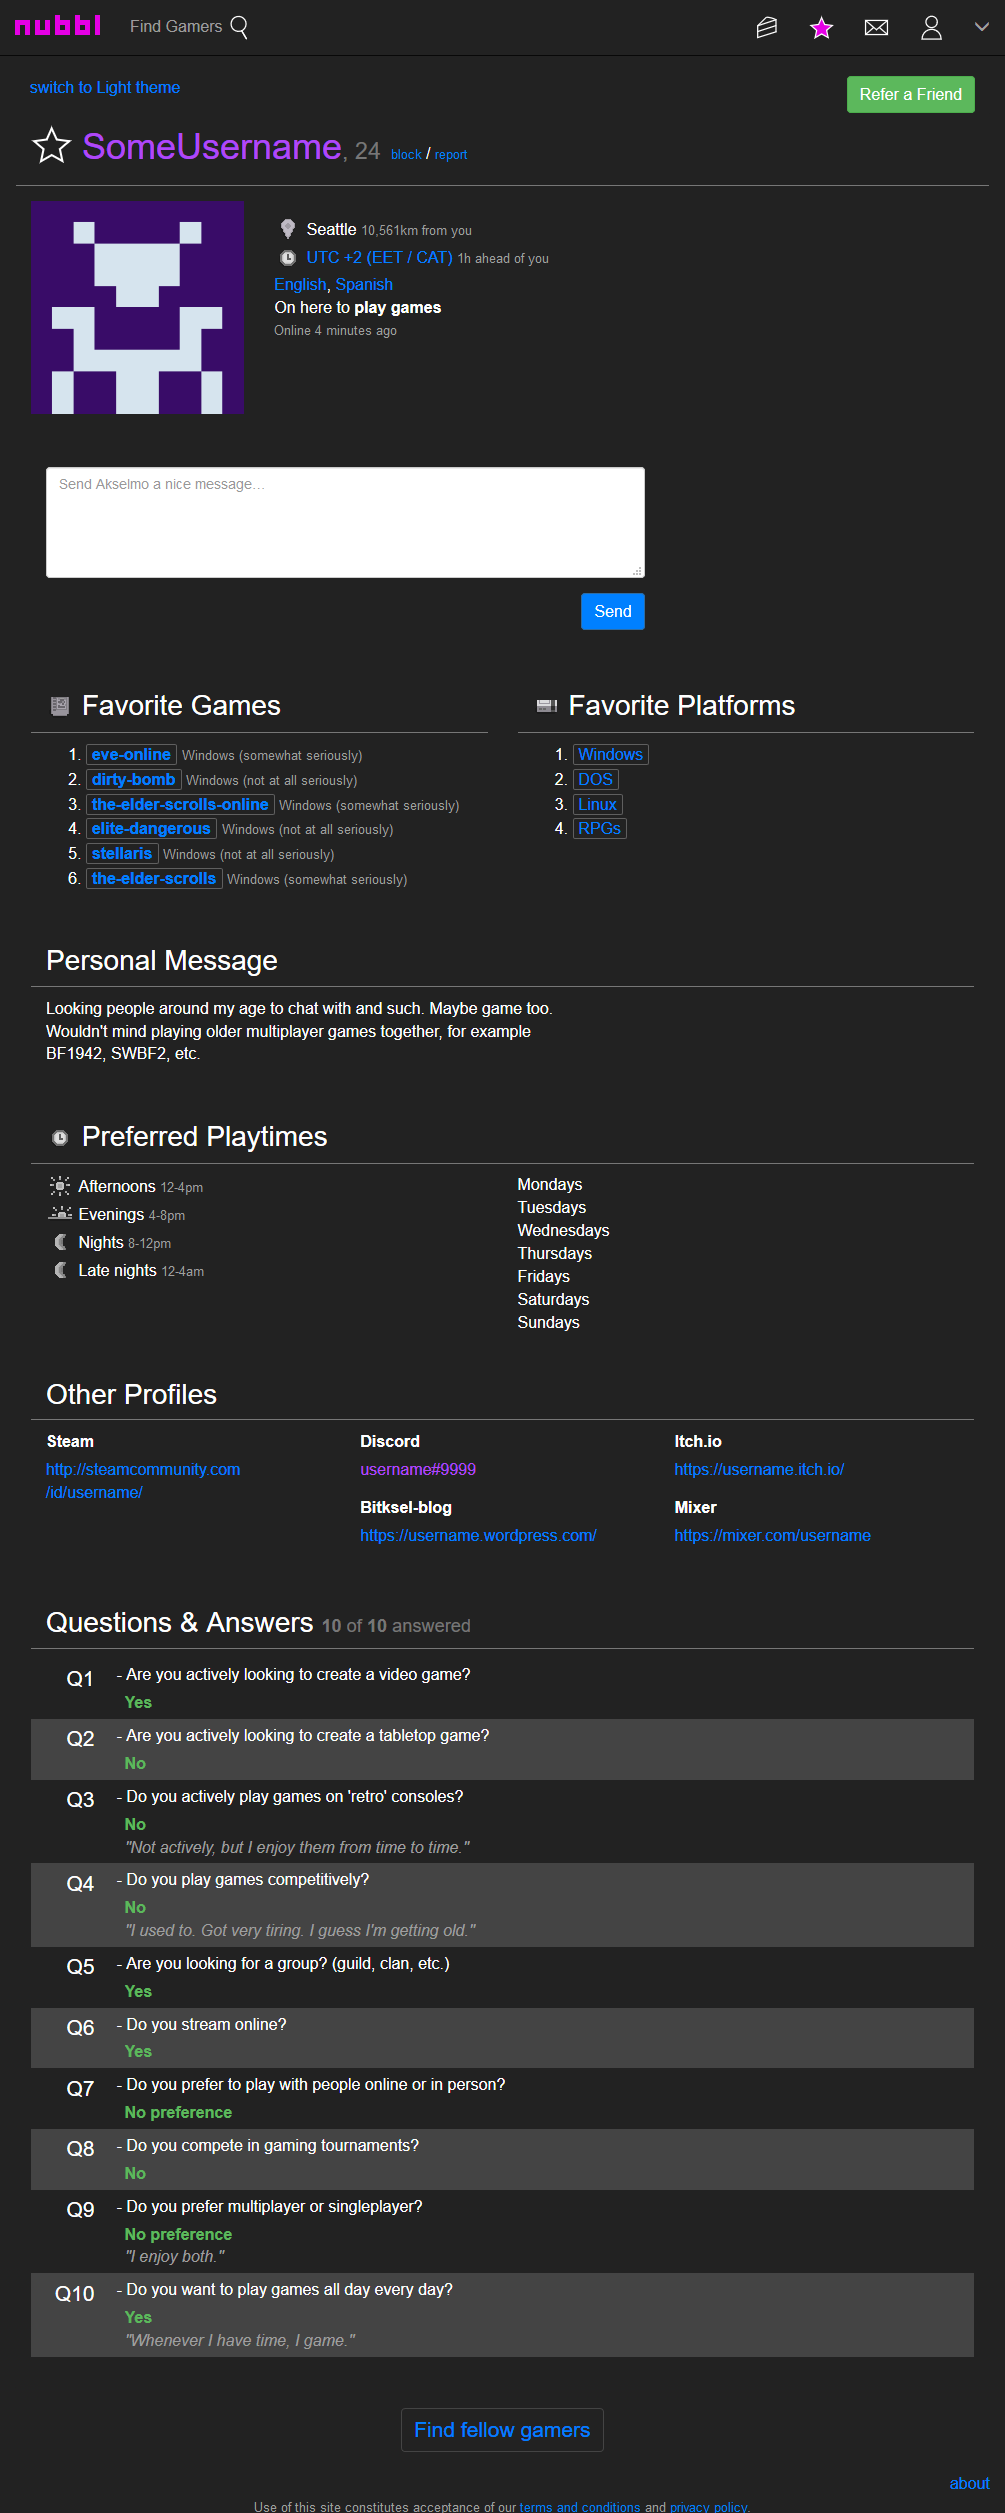
Task: Toggle favorite star beside SomeUsername
Action: pos(52,146)
